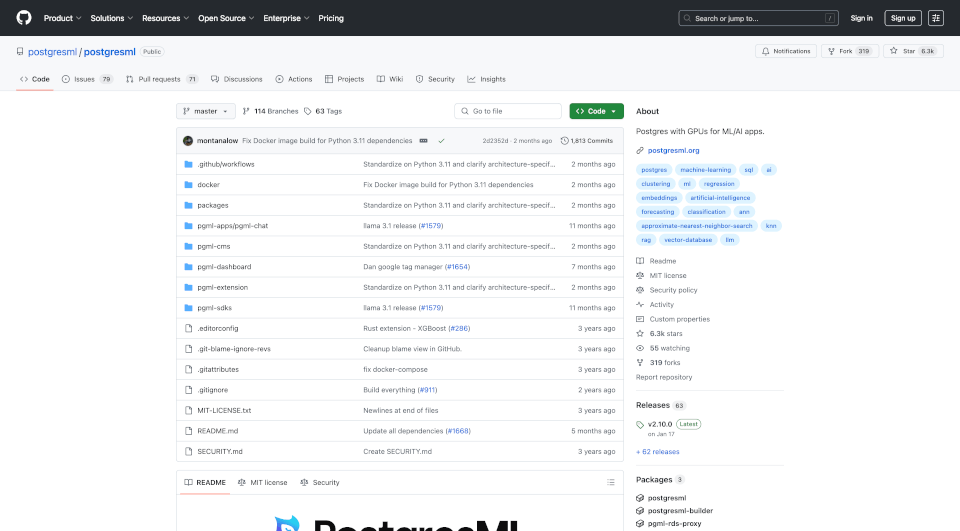Expand the green Code dropdown button

pyautogui.click(x=596, y=111)
